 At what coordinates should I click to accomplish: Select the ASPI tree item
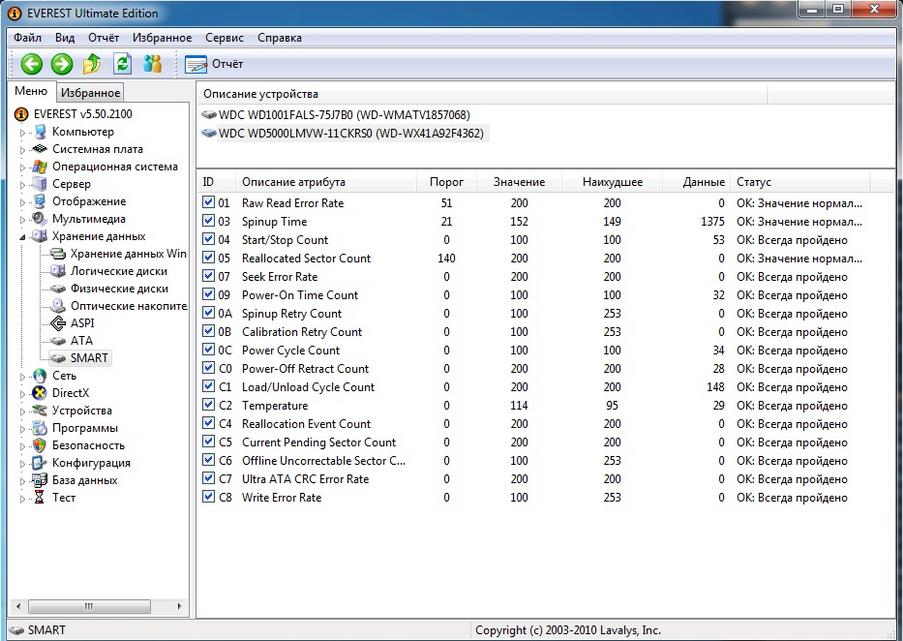(x=73, y=323)
